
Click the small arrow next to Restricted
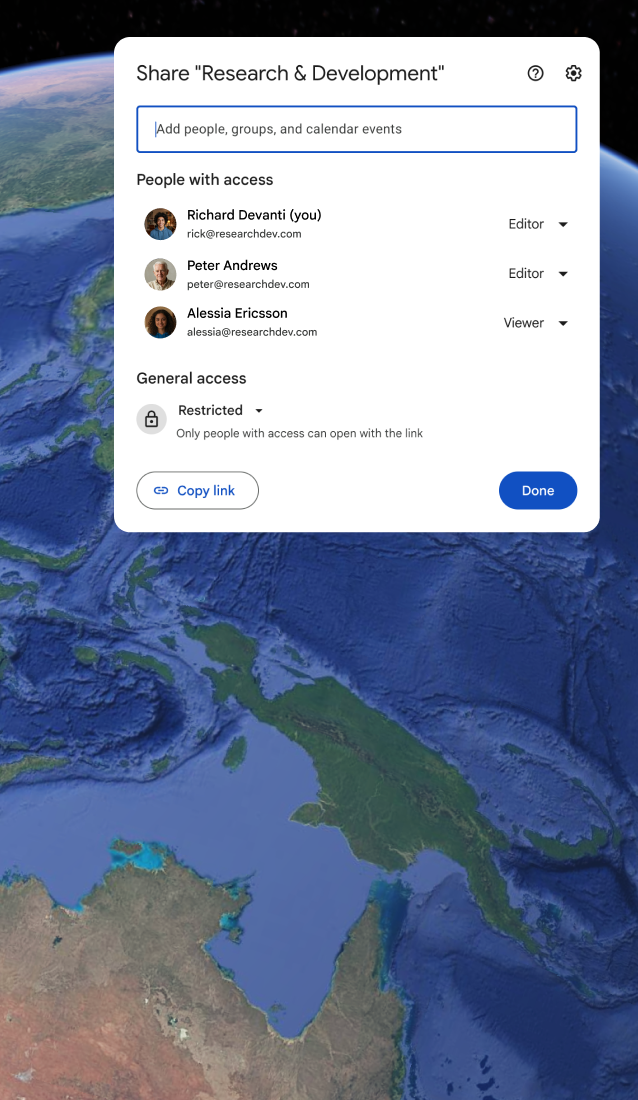[259, 411]
